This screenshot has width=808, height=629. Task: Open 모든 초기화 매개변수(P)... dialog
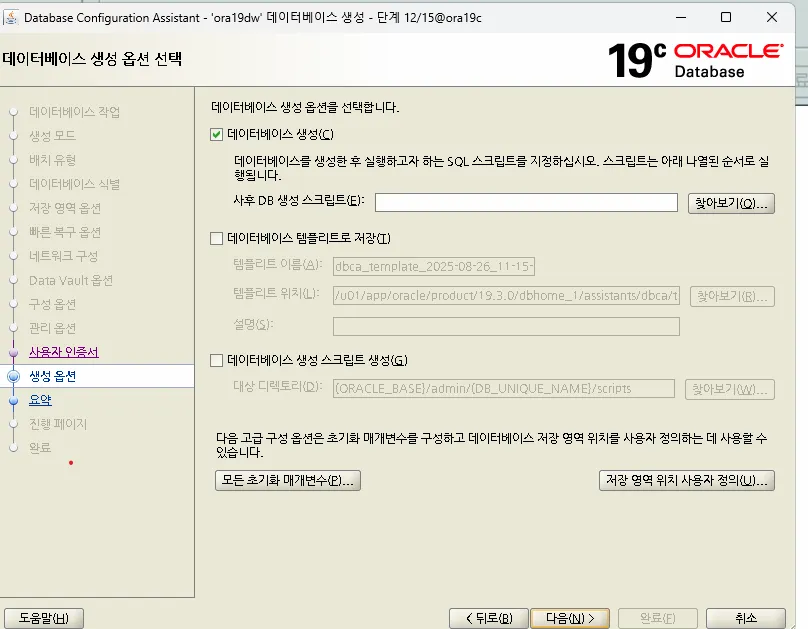(x=288, y=480)
